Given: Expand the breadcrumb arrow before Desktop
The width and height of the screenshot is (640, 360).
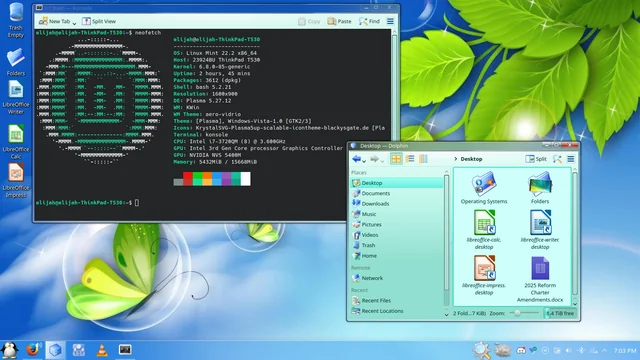Looking at the screenshot, I should [x=456, y=159].
